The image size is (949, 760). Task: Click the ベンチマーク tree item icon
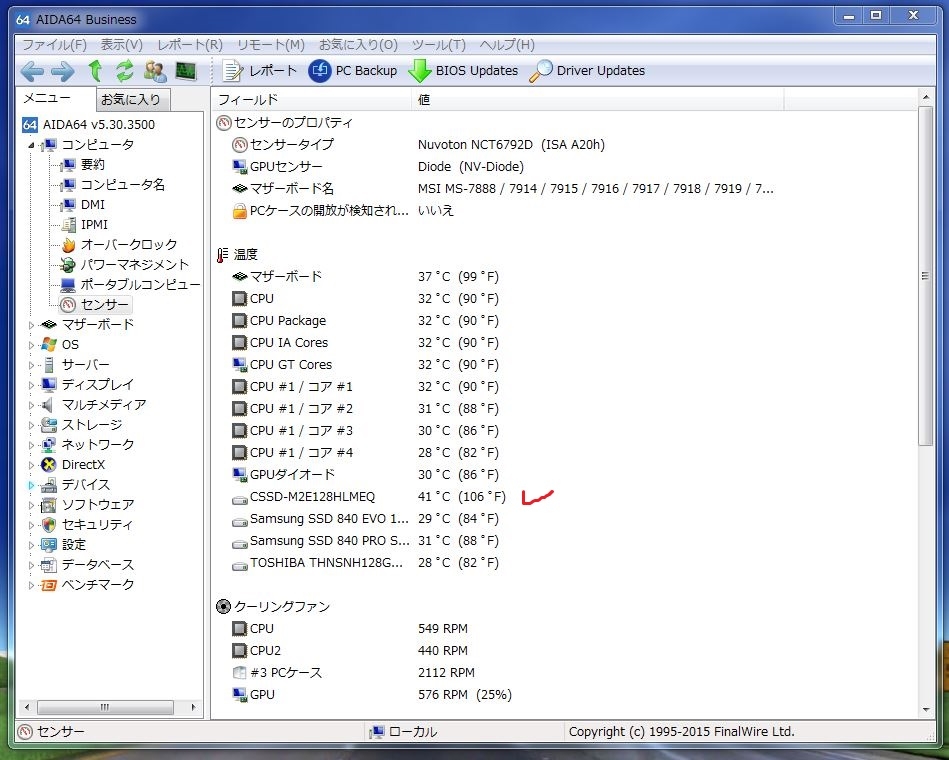point(48,585)
